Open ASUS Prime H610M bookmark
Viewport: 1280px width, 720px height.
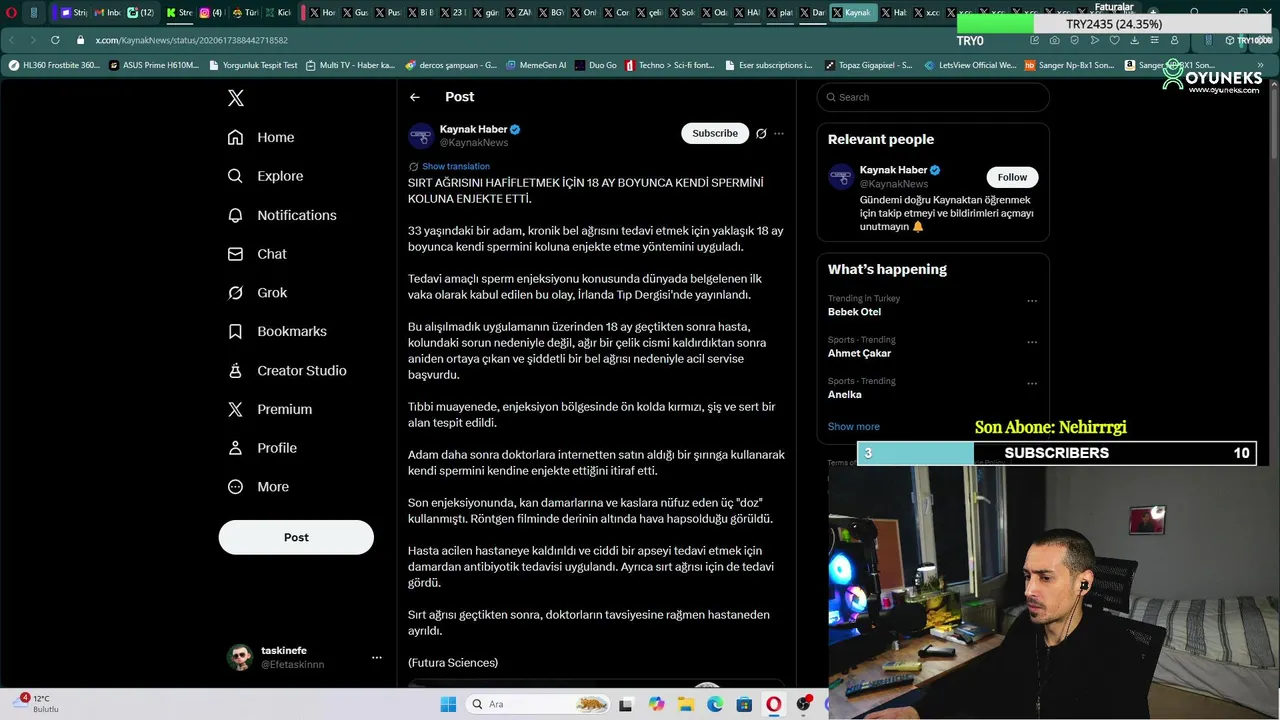tap(155, 65)
